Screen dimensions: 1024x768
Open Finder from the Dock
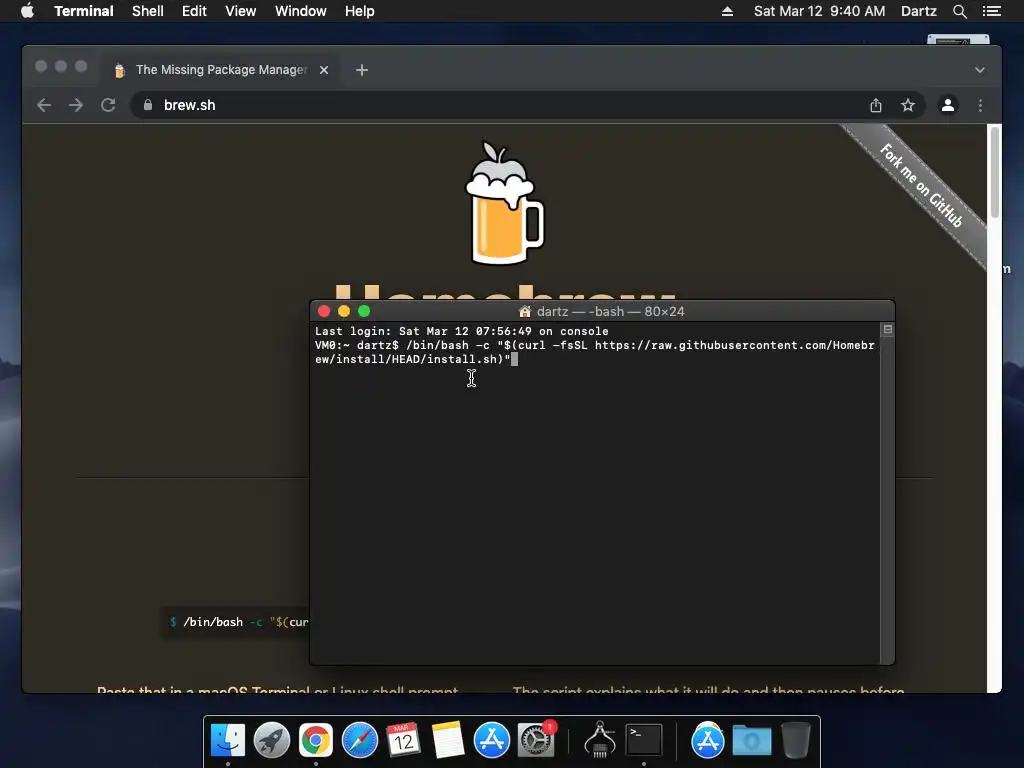tap(228, 740)
